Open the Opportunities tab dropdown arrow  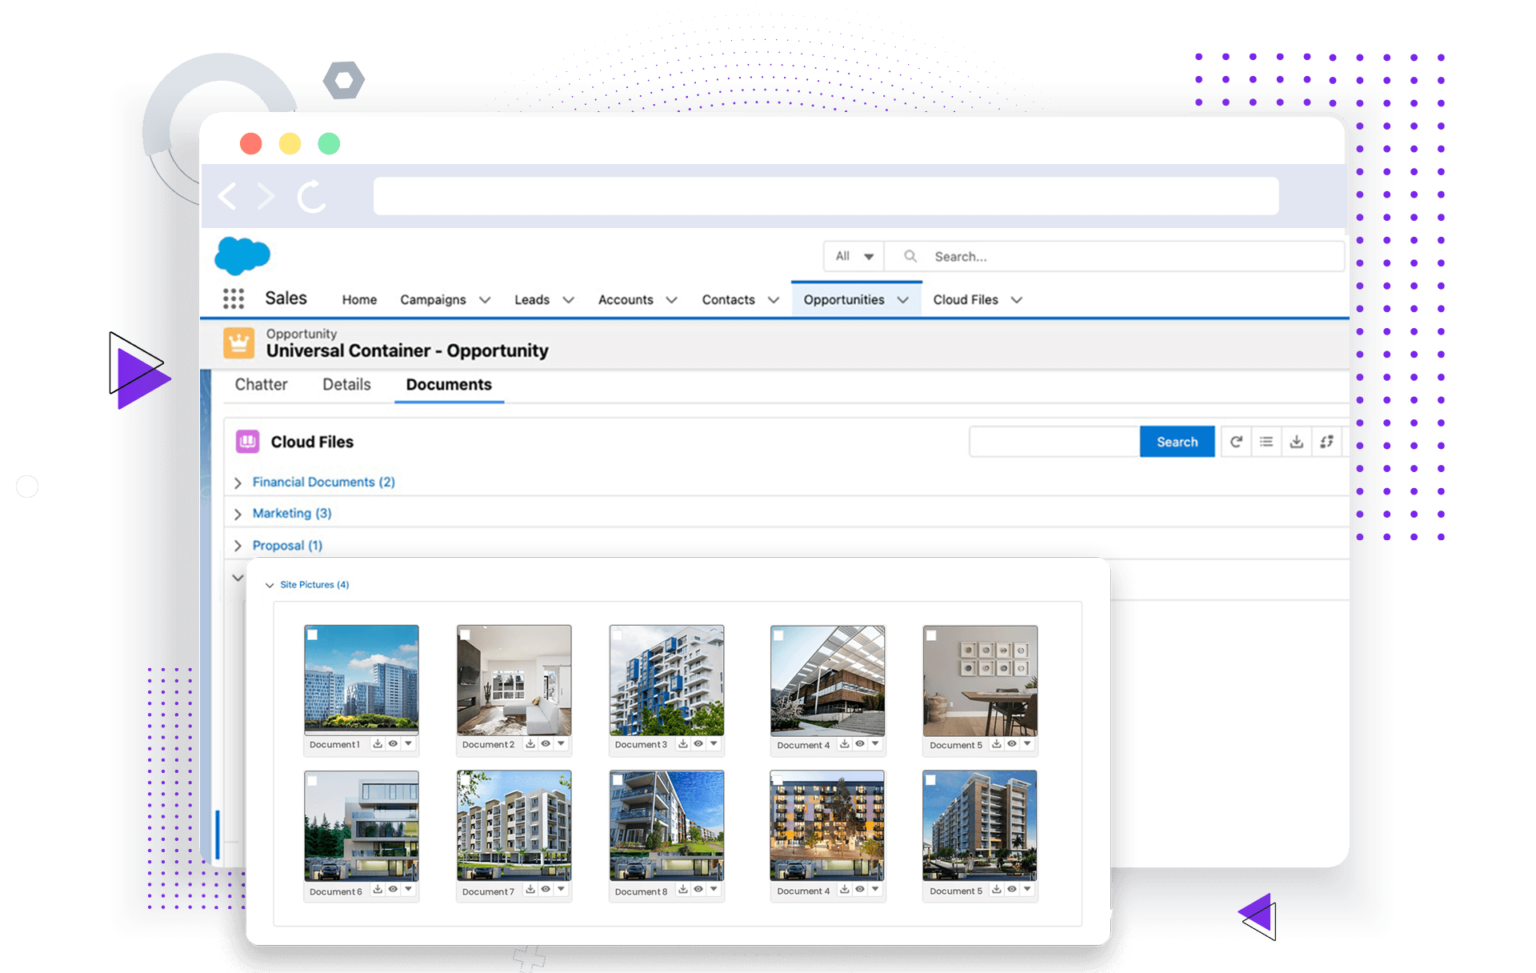[904, 299]
